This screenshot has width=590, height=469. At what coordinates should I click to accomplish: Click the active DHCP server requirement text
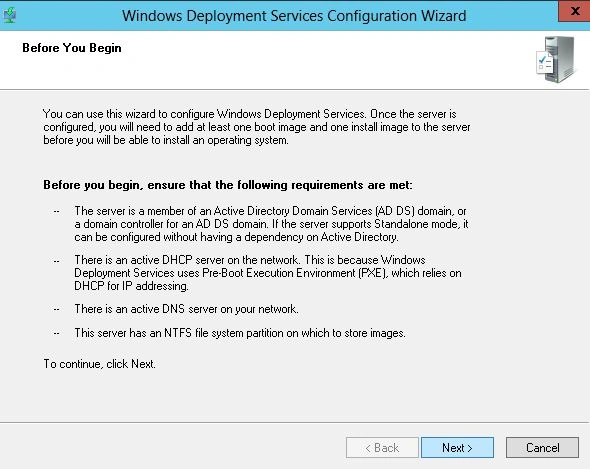[x=268, y=273]
